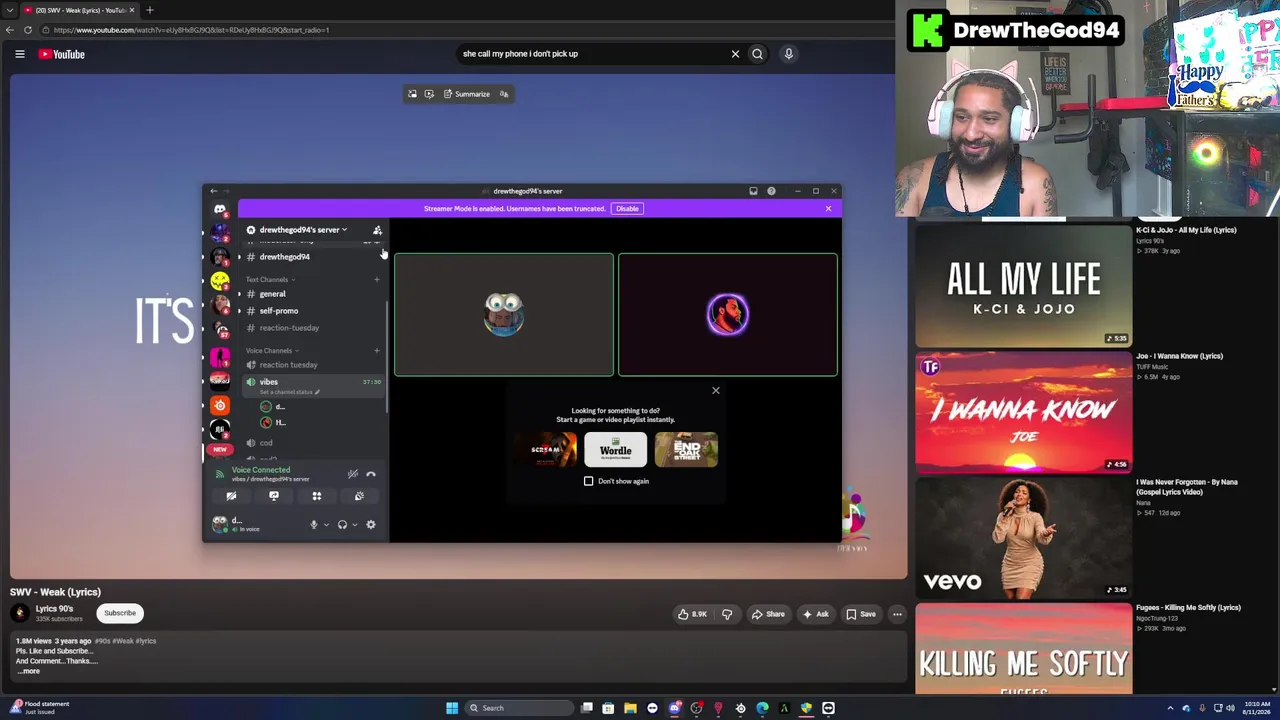Open headphone output options arrow
Image resolution: width=1280 pixels, height=720 pixels.
tap(354, 524)
